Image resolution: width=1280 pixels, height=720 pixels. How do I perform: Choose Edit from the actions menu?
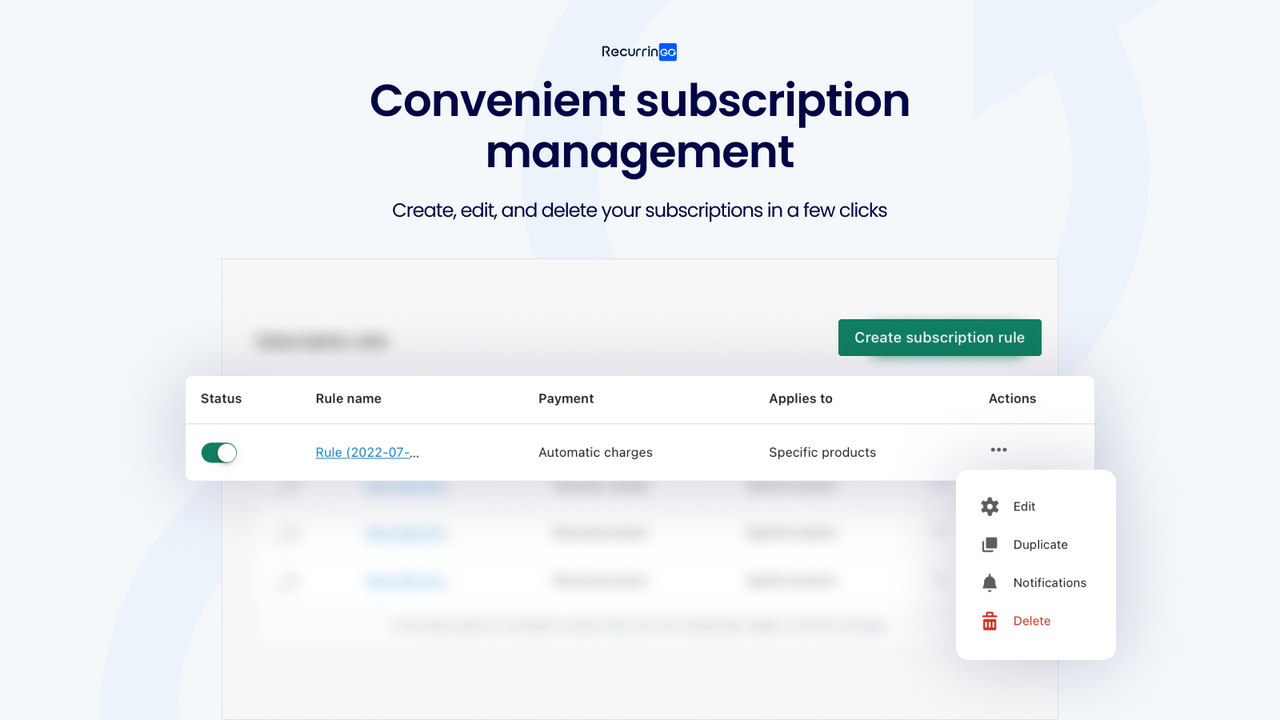point(1024,507)
